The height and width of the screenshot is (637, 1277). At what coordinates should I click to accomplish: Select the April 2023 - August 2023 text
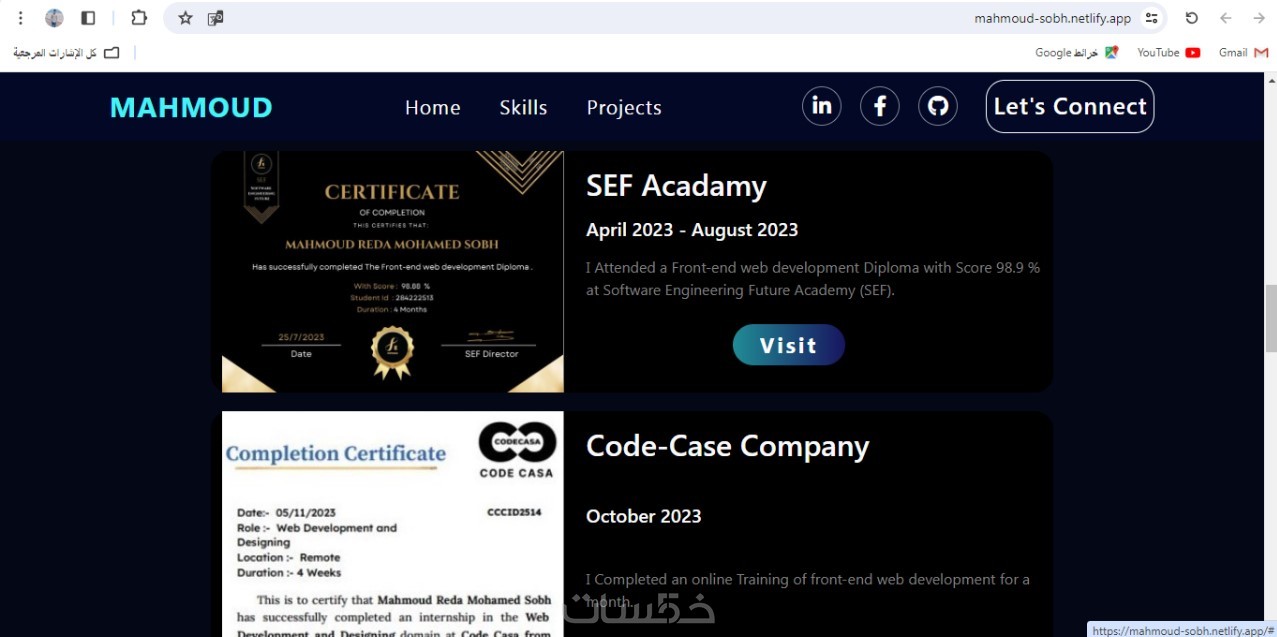692,230
